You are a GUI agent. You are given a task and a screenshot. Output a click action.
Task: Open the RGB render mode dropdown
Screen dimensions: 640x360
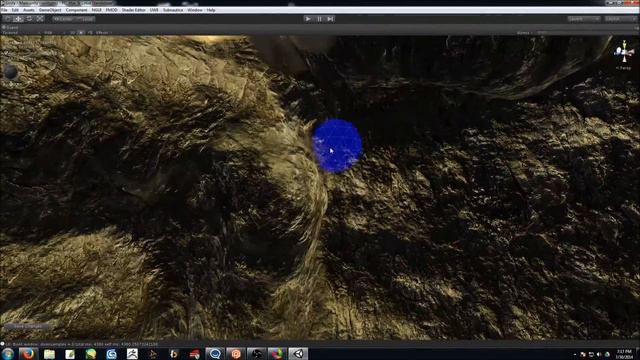pyautogui.click(x=55, y=33)
